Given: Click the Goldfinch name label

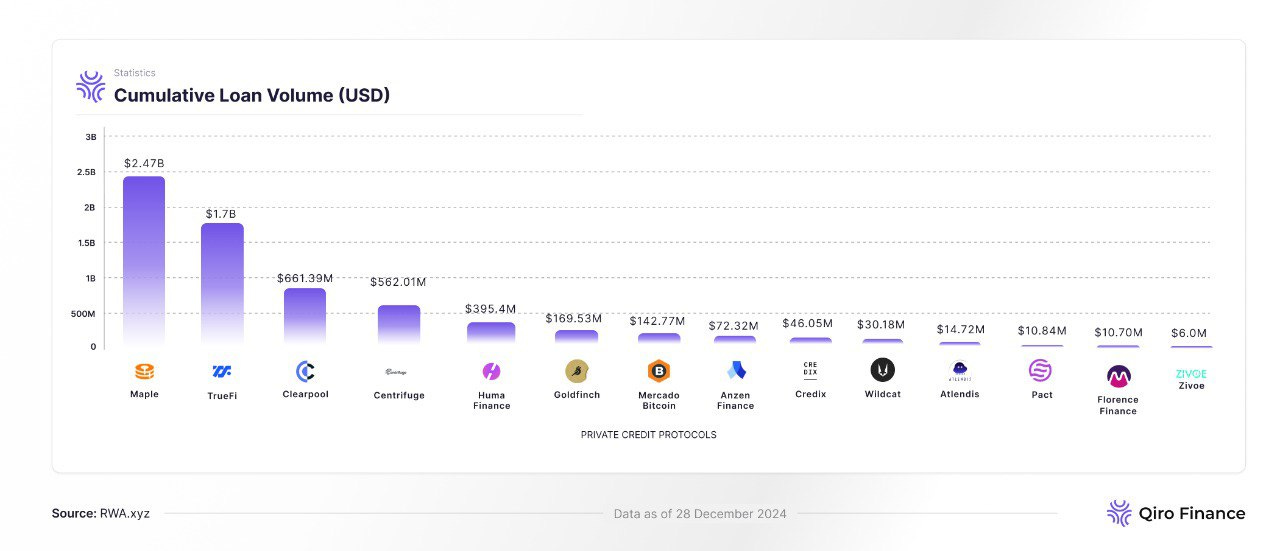Looking at the screenshot, I should pos(577,395).
